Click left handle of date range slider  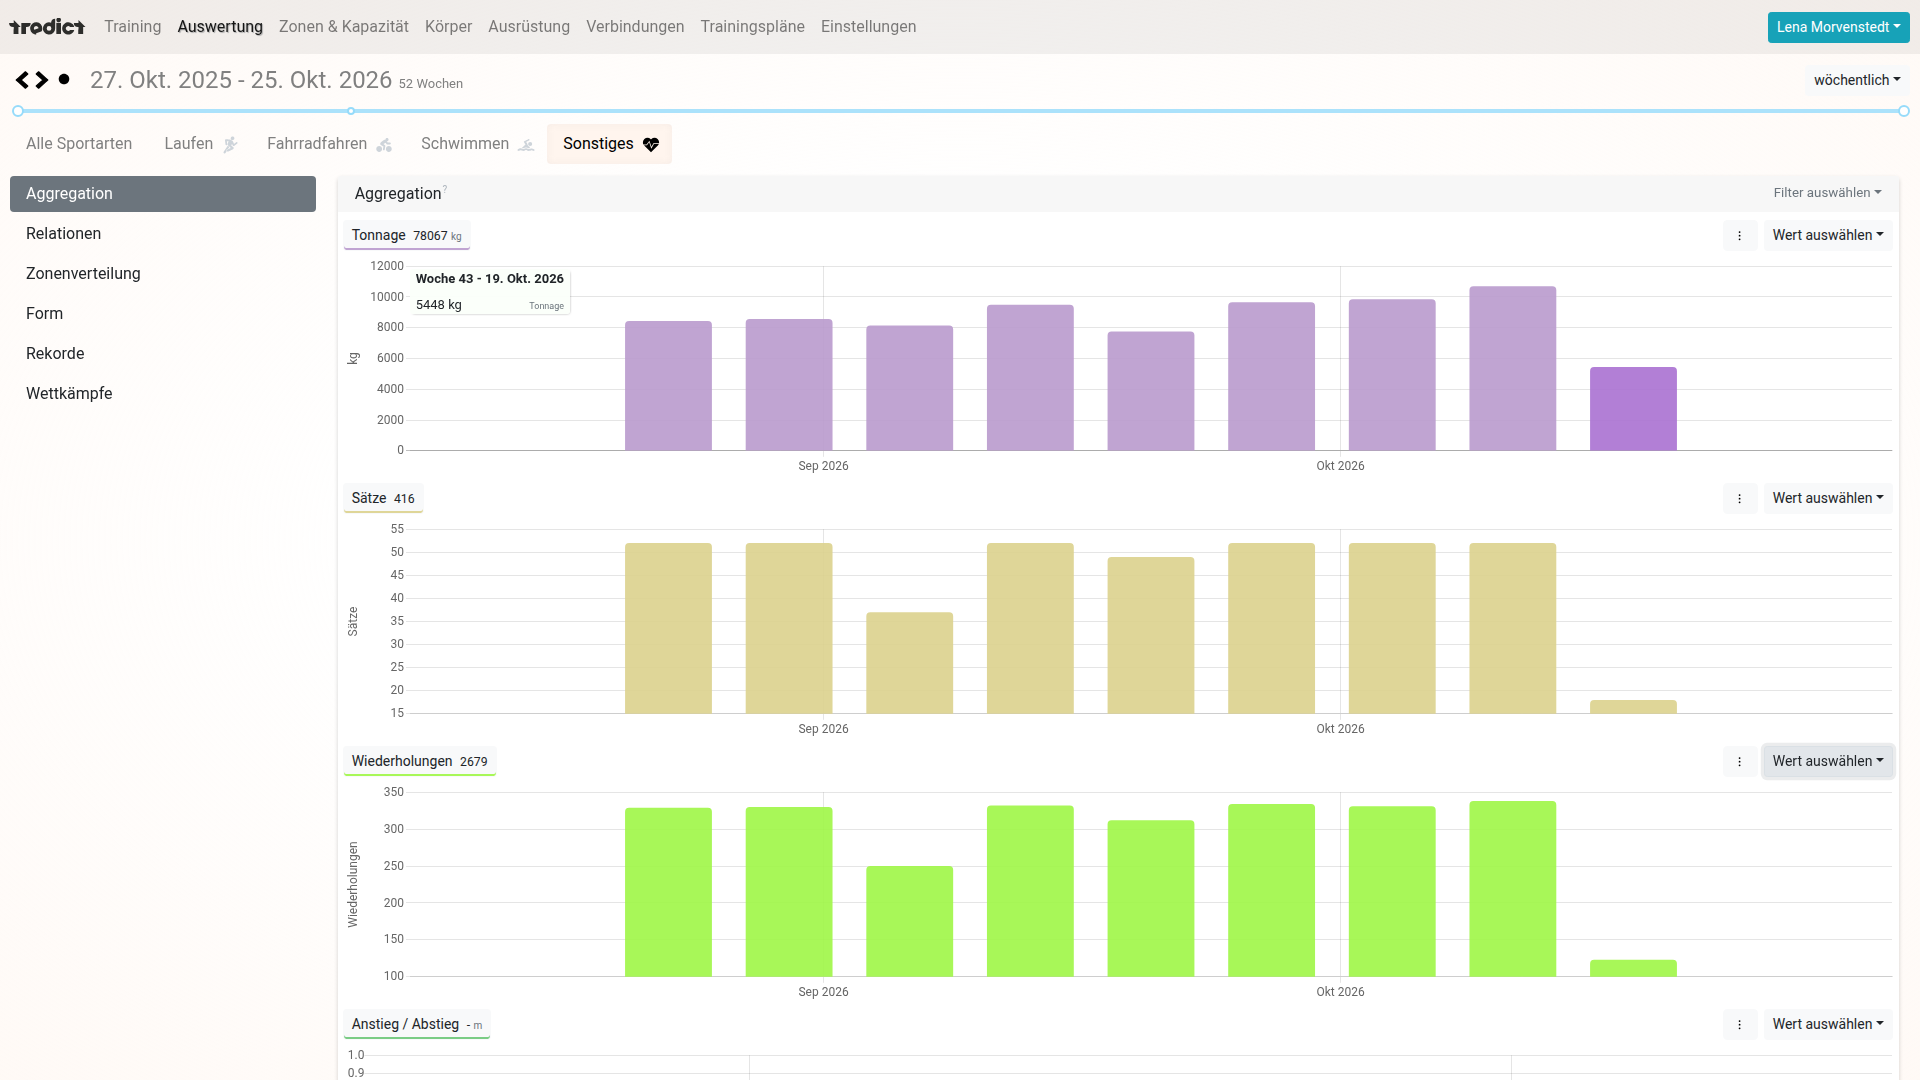[x=18, y=111]
